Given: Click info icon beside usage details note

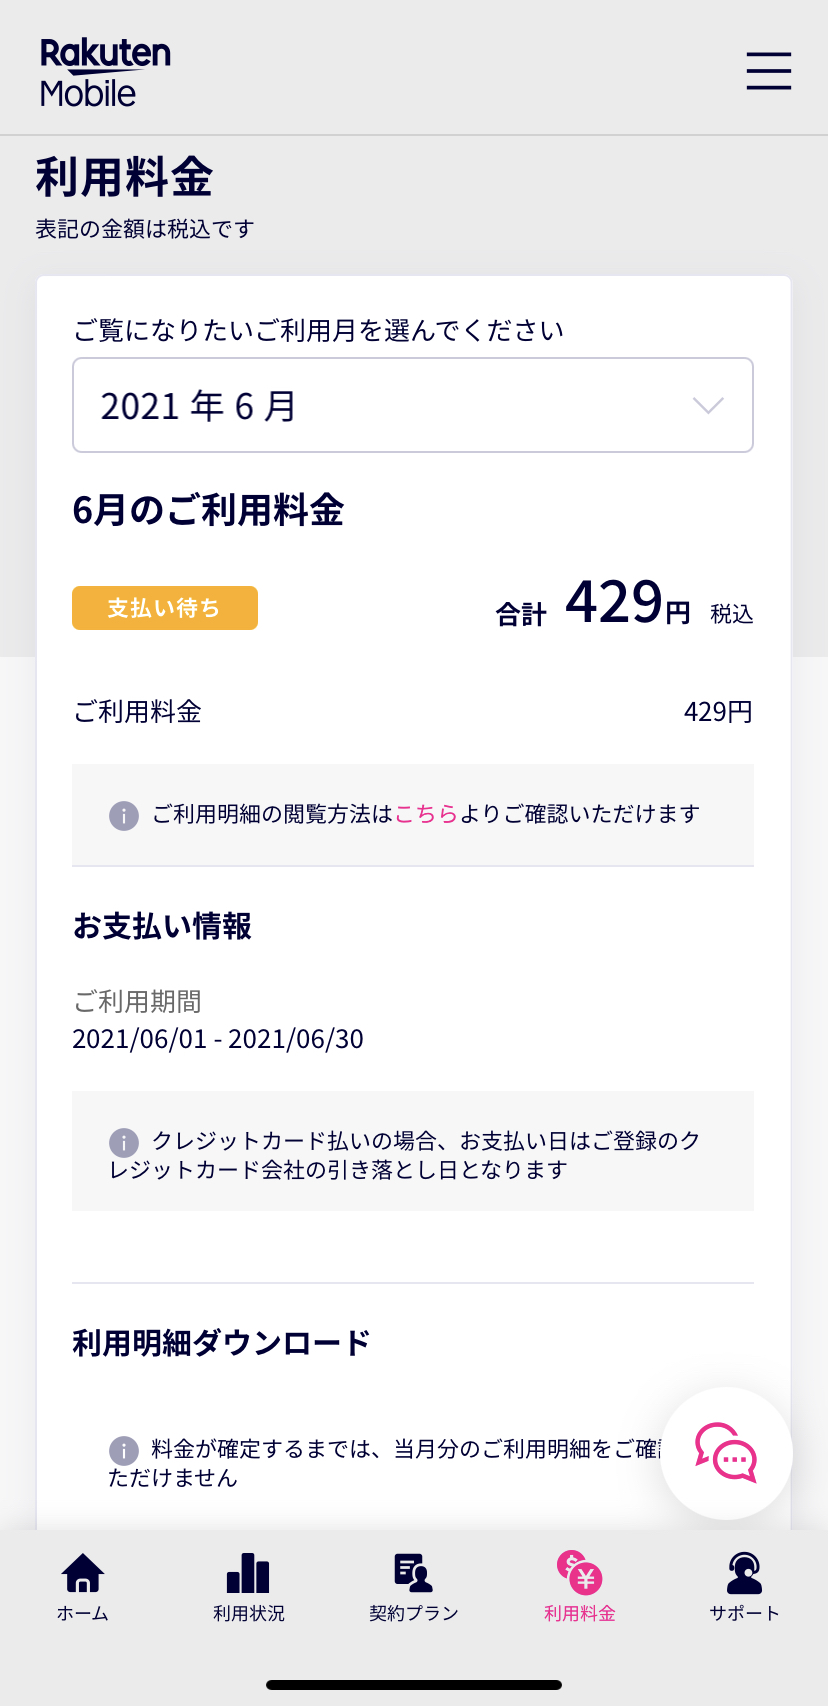Looking at the screenshot, I should (x=124, y=815).
